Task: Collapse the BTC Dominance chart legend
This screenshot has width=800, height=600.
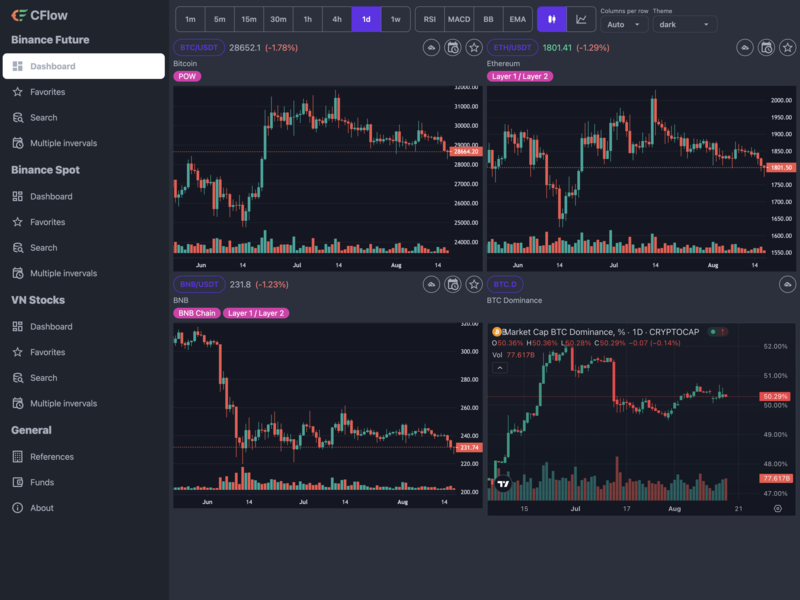Action: (x=501, y=367)
